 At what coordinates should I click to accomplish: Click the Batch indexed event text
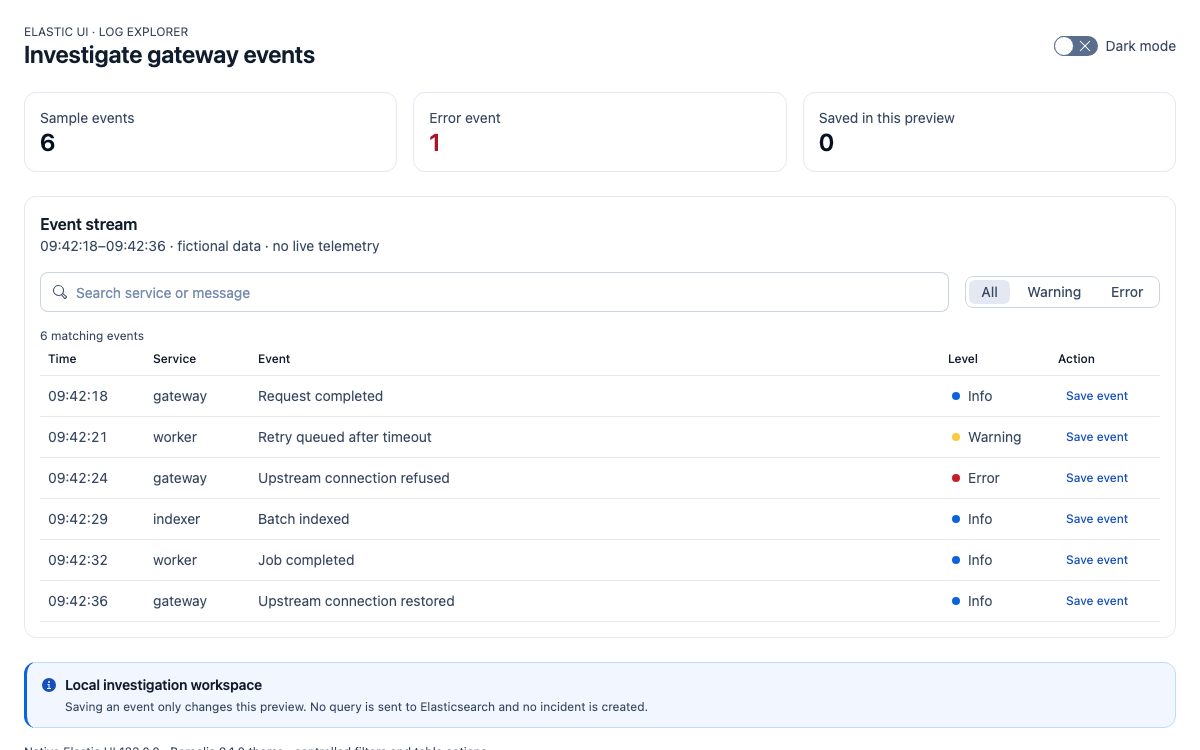[304, 519]
